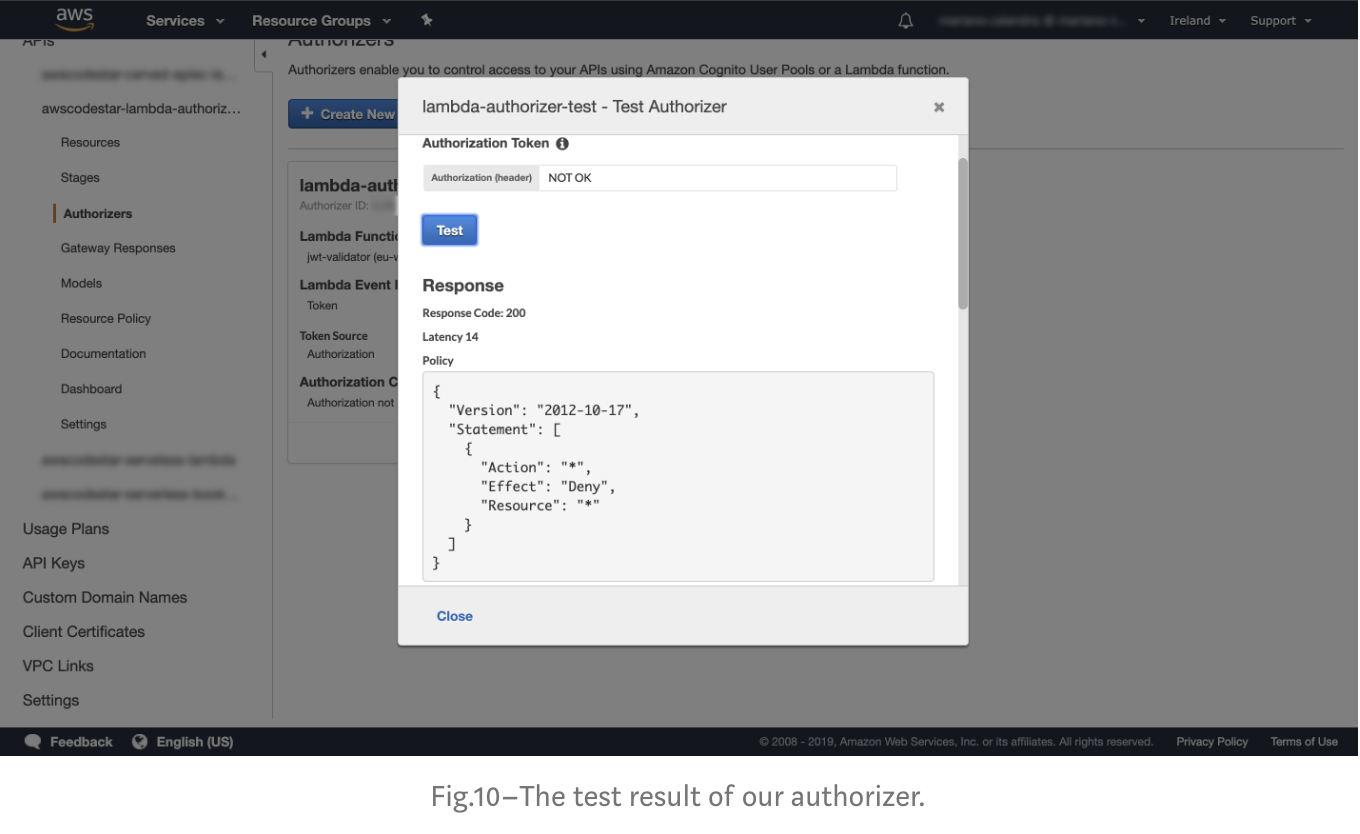This screenshot has height=834, width=1360.
Task: Open Stages in the sidebar
Action: [80, 177]
